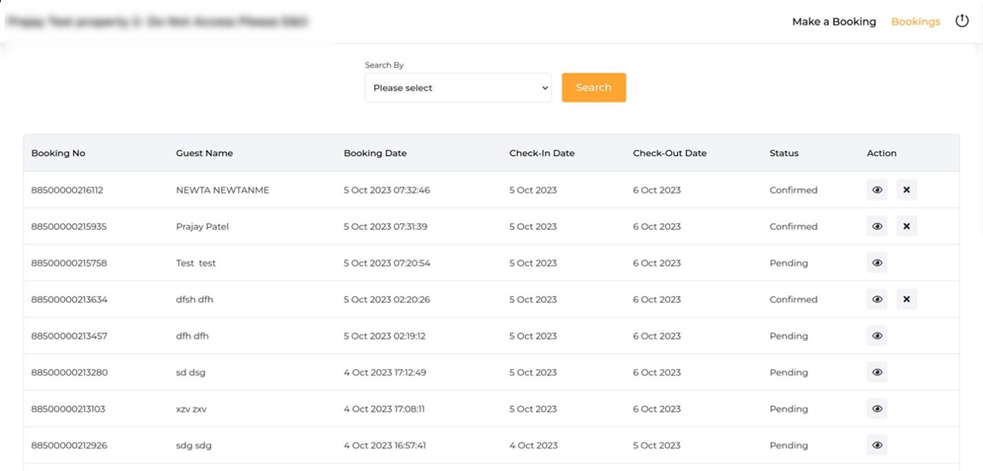View details of booking 88500000213634

click(x=877, y=300)
